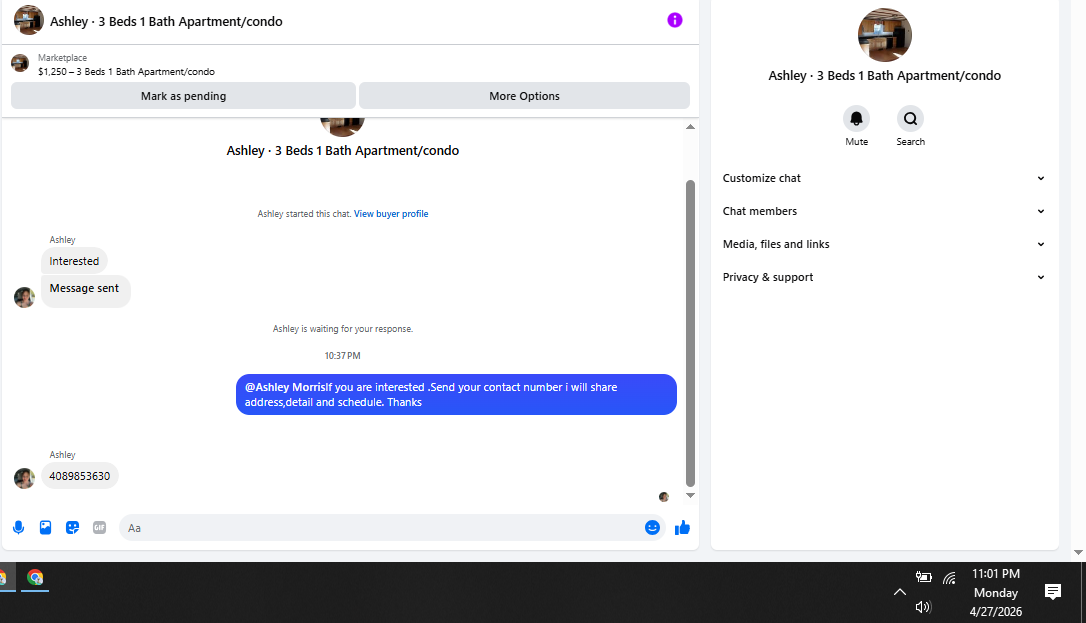Click listing price $1,250 text
The height and width of the screenshot is (623, 1086).
(x=53, y=71)
